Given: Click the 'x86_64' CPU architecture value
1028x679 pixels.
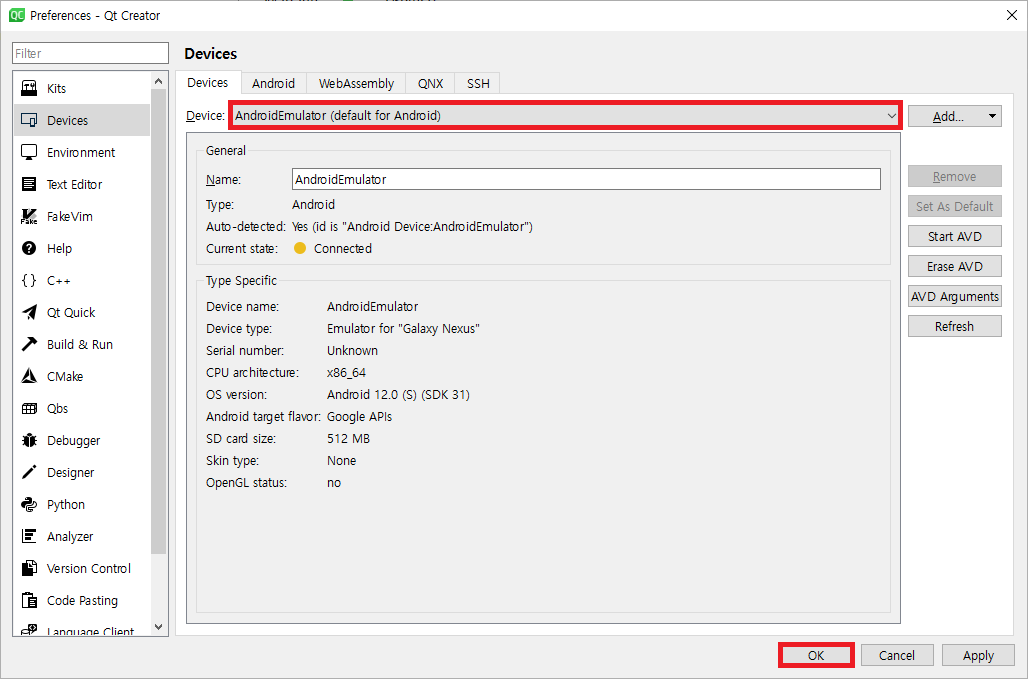Looking at the screenshot, I should (346, 372).
